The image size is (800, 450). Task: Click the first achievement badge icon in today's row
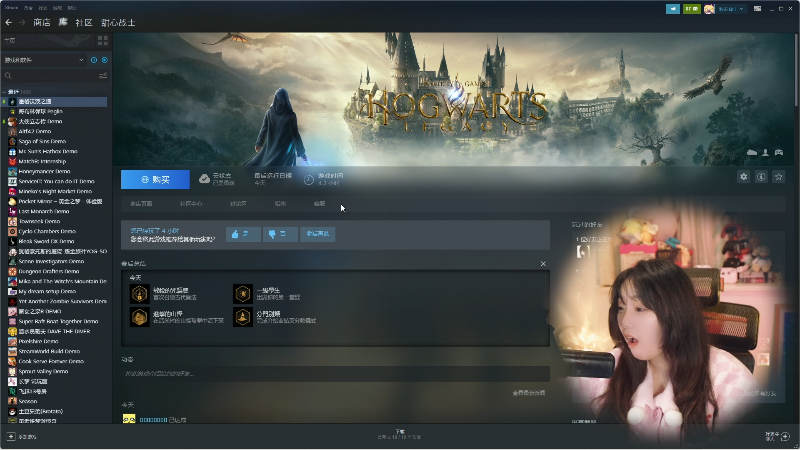pos(139,294)
